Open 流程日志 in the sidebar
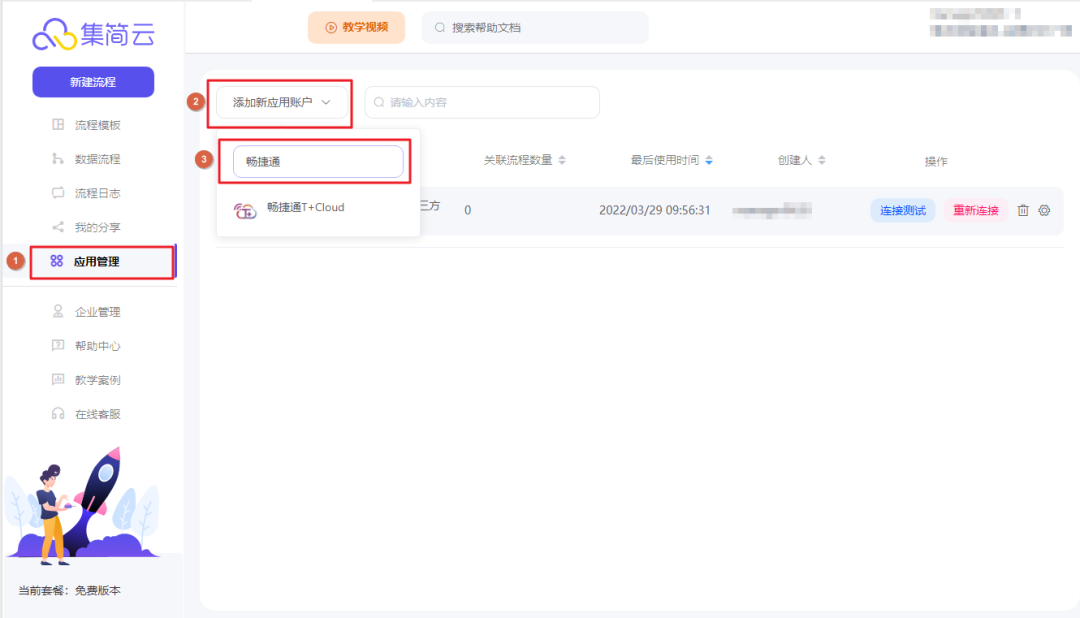The image size is (1080, 618). coord(97,193)
